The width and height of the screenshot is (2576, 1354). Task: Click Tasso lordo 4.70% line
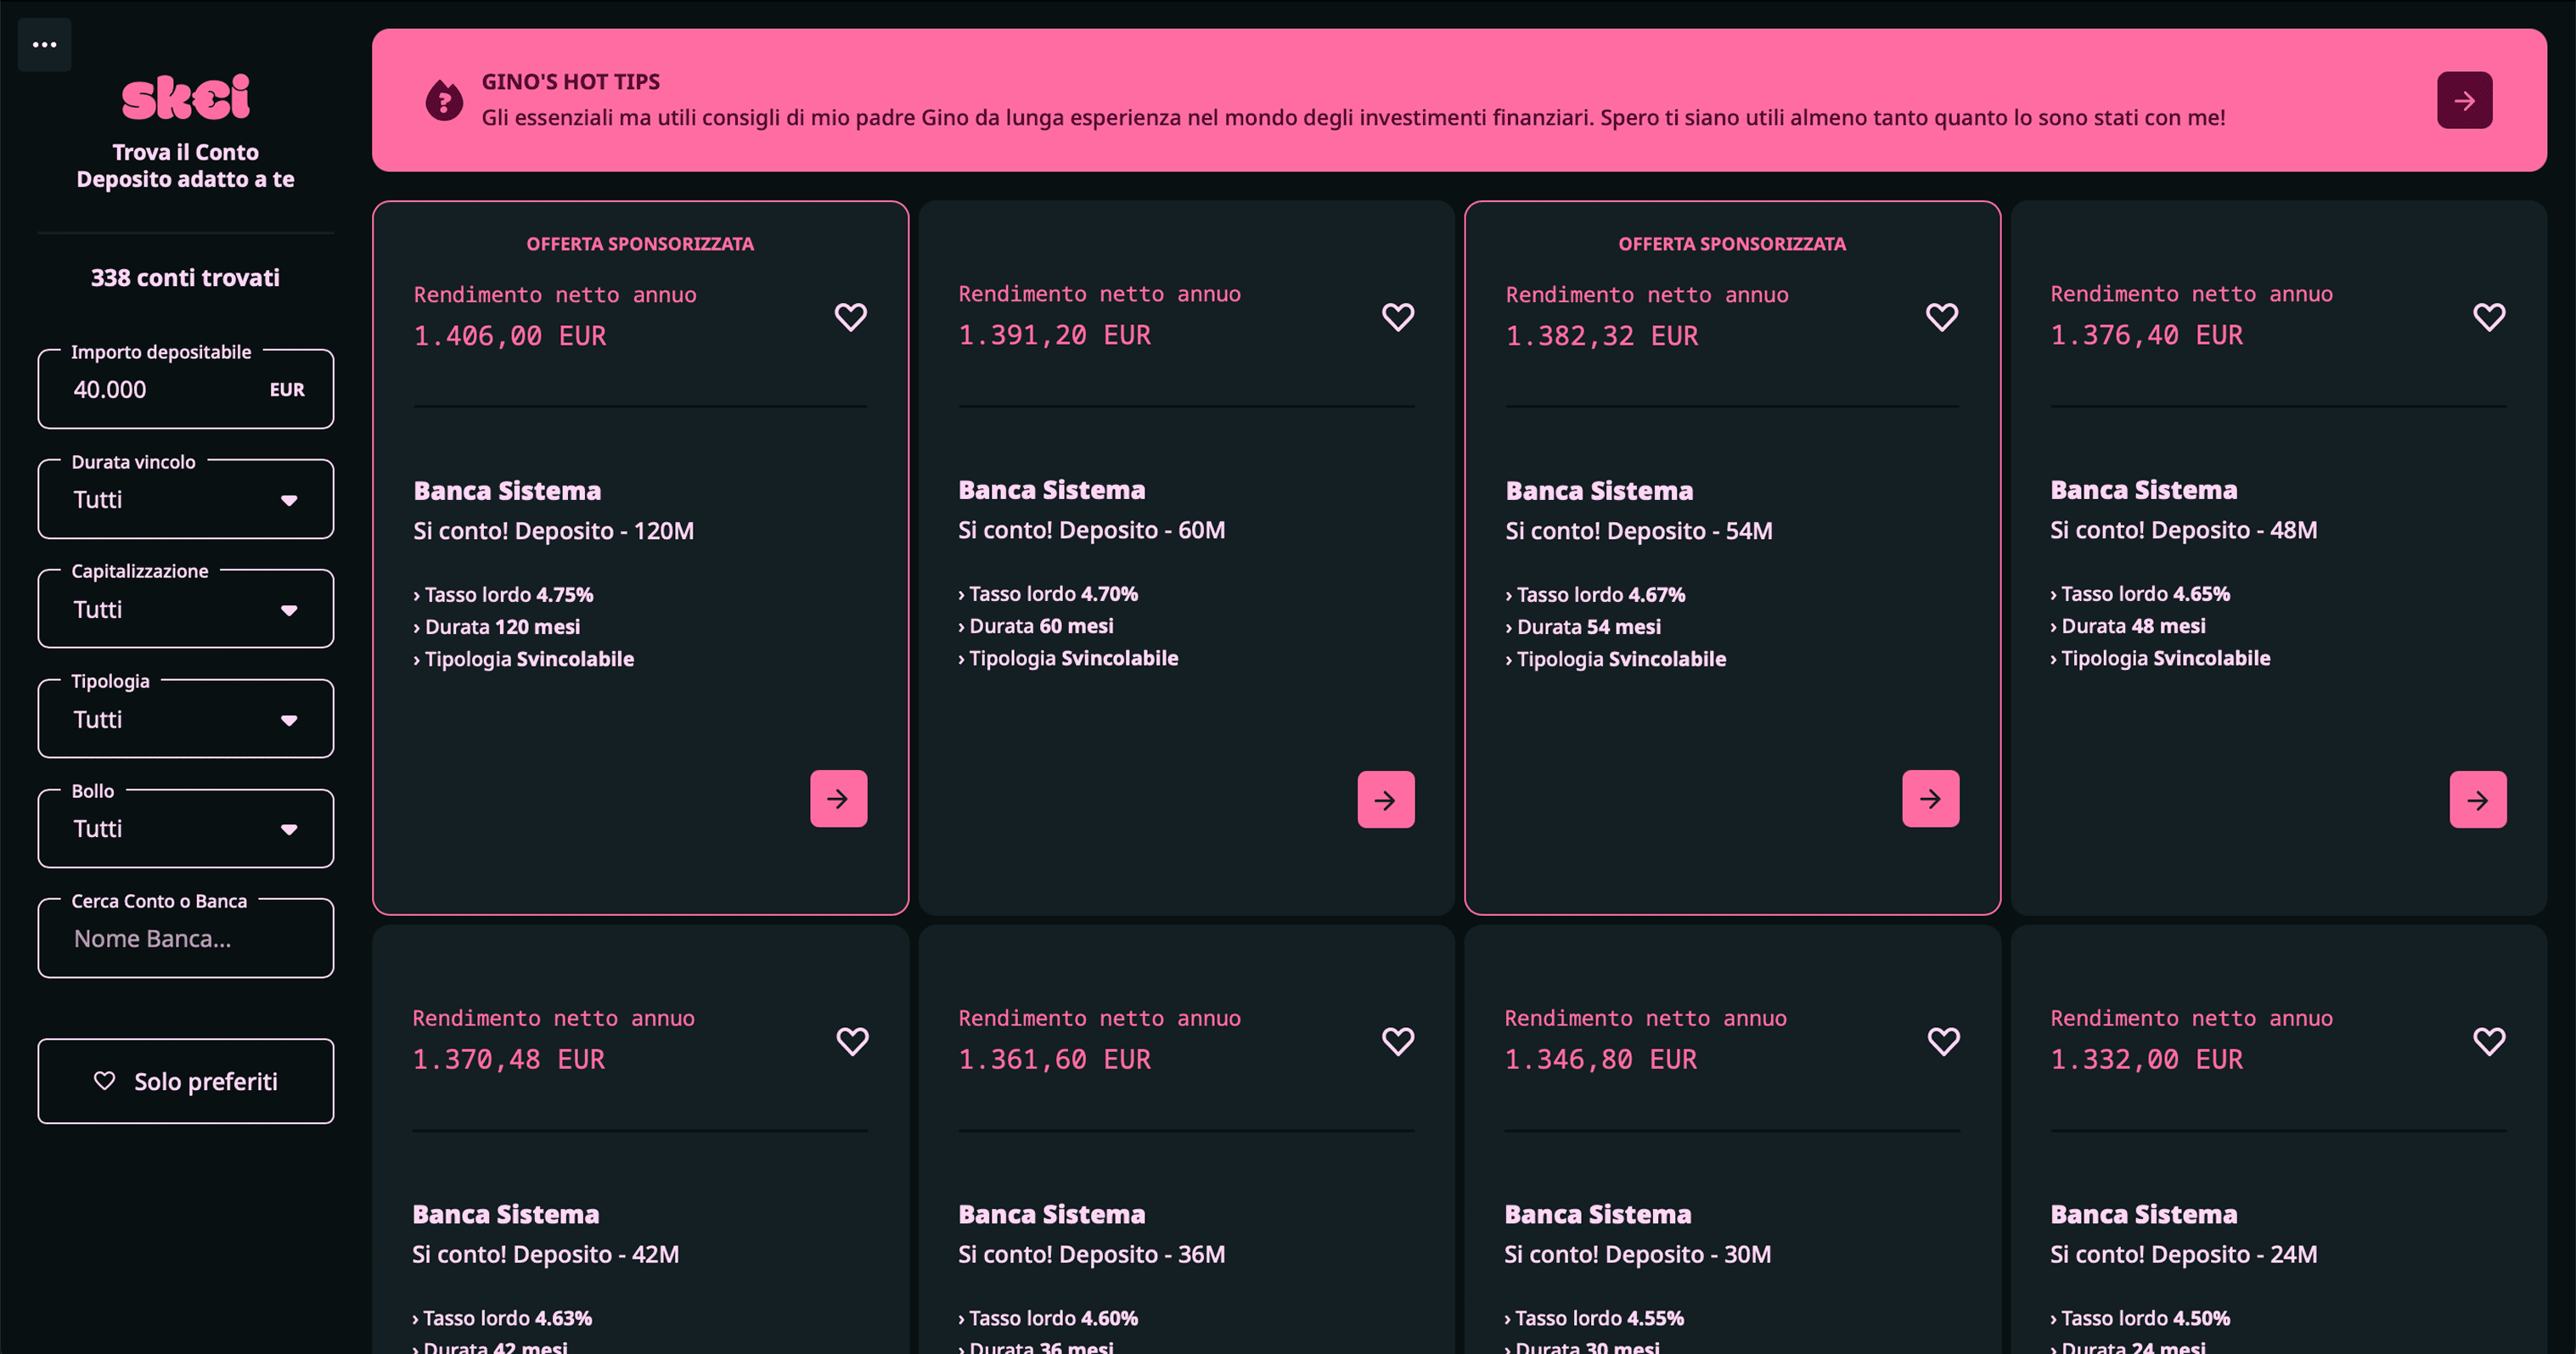pyautogui.click(x=1048, y=594)
